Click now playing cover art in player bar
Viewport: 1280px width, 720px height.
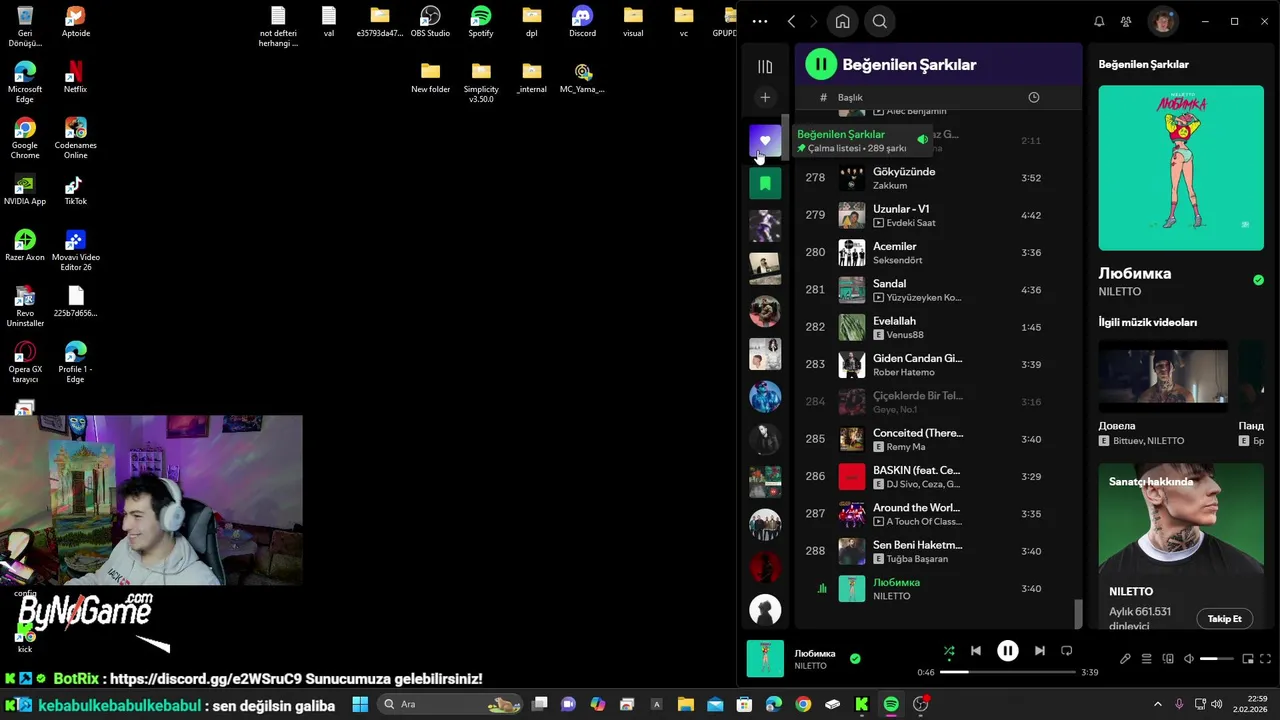click(x=765, y=659)
